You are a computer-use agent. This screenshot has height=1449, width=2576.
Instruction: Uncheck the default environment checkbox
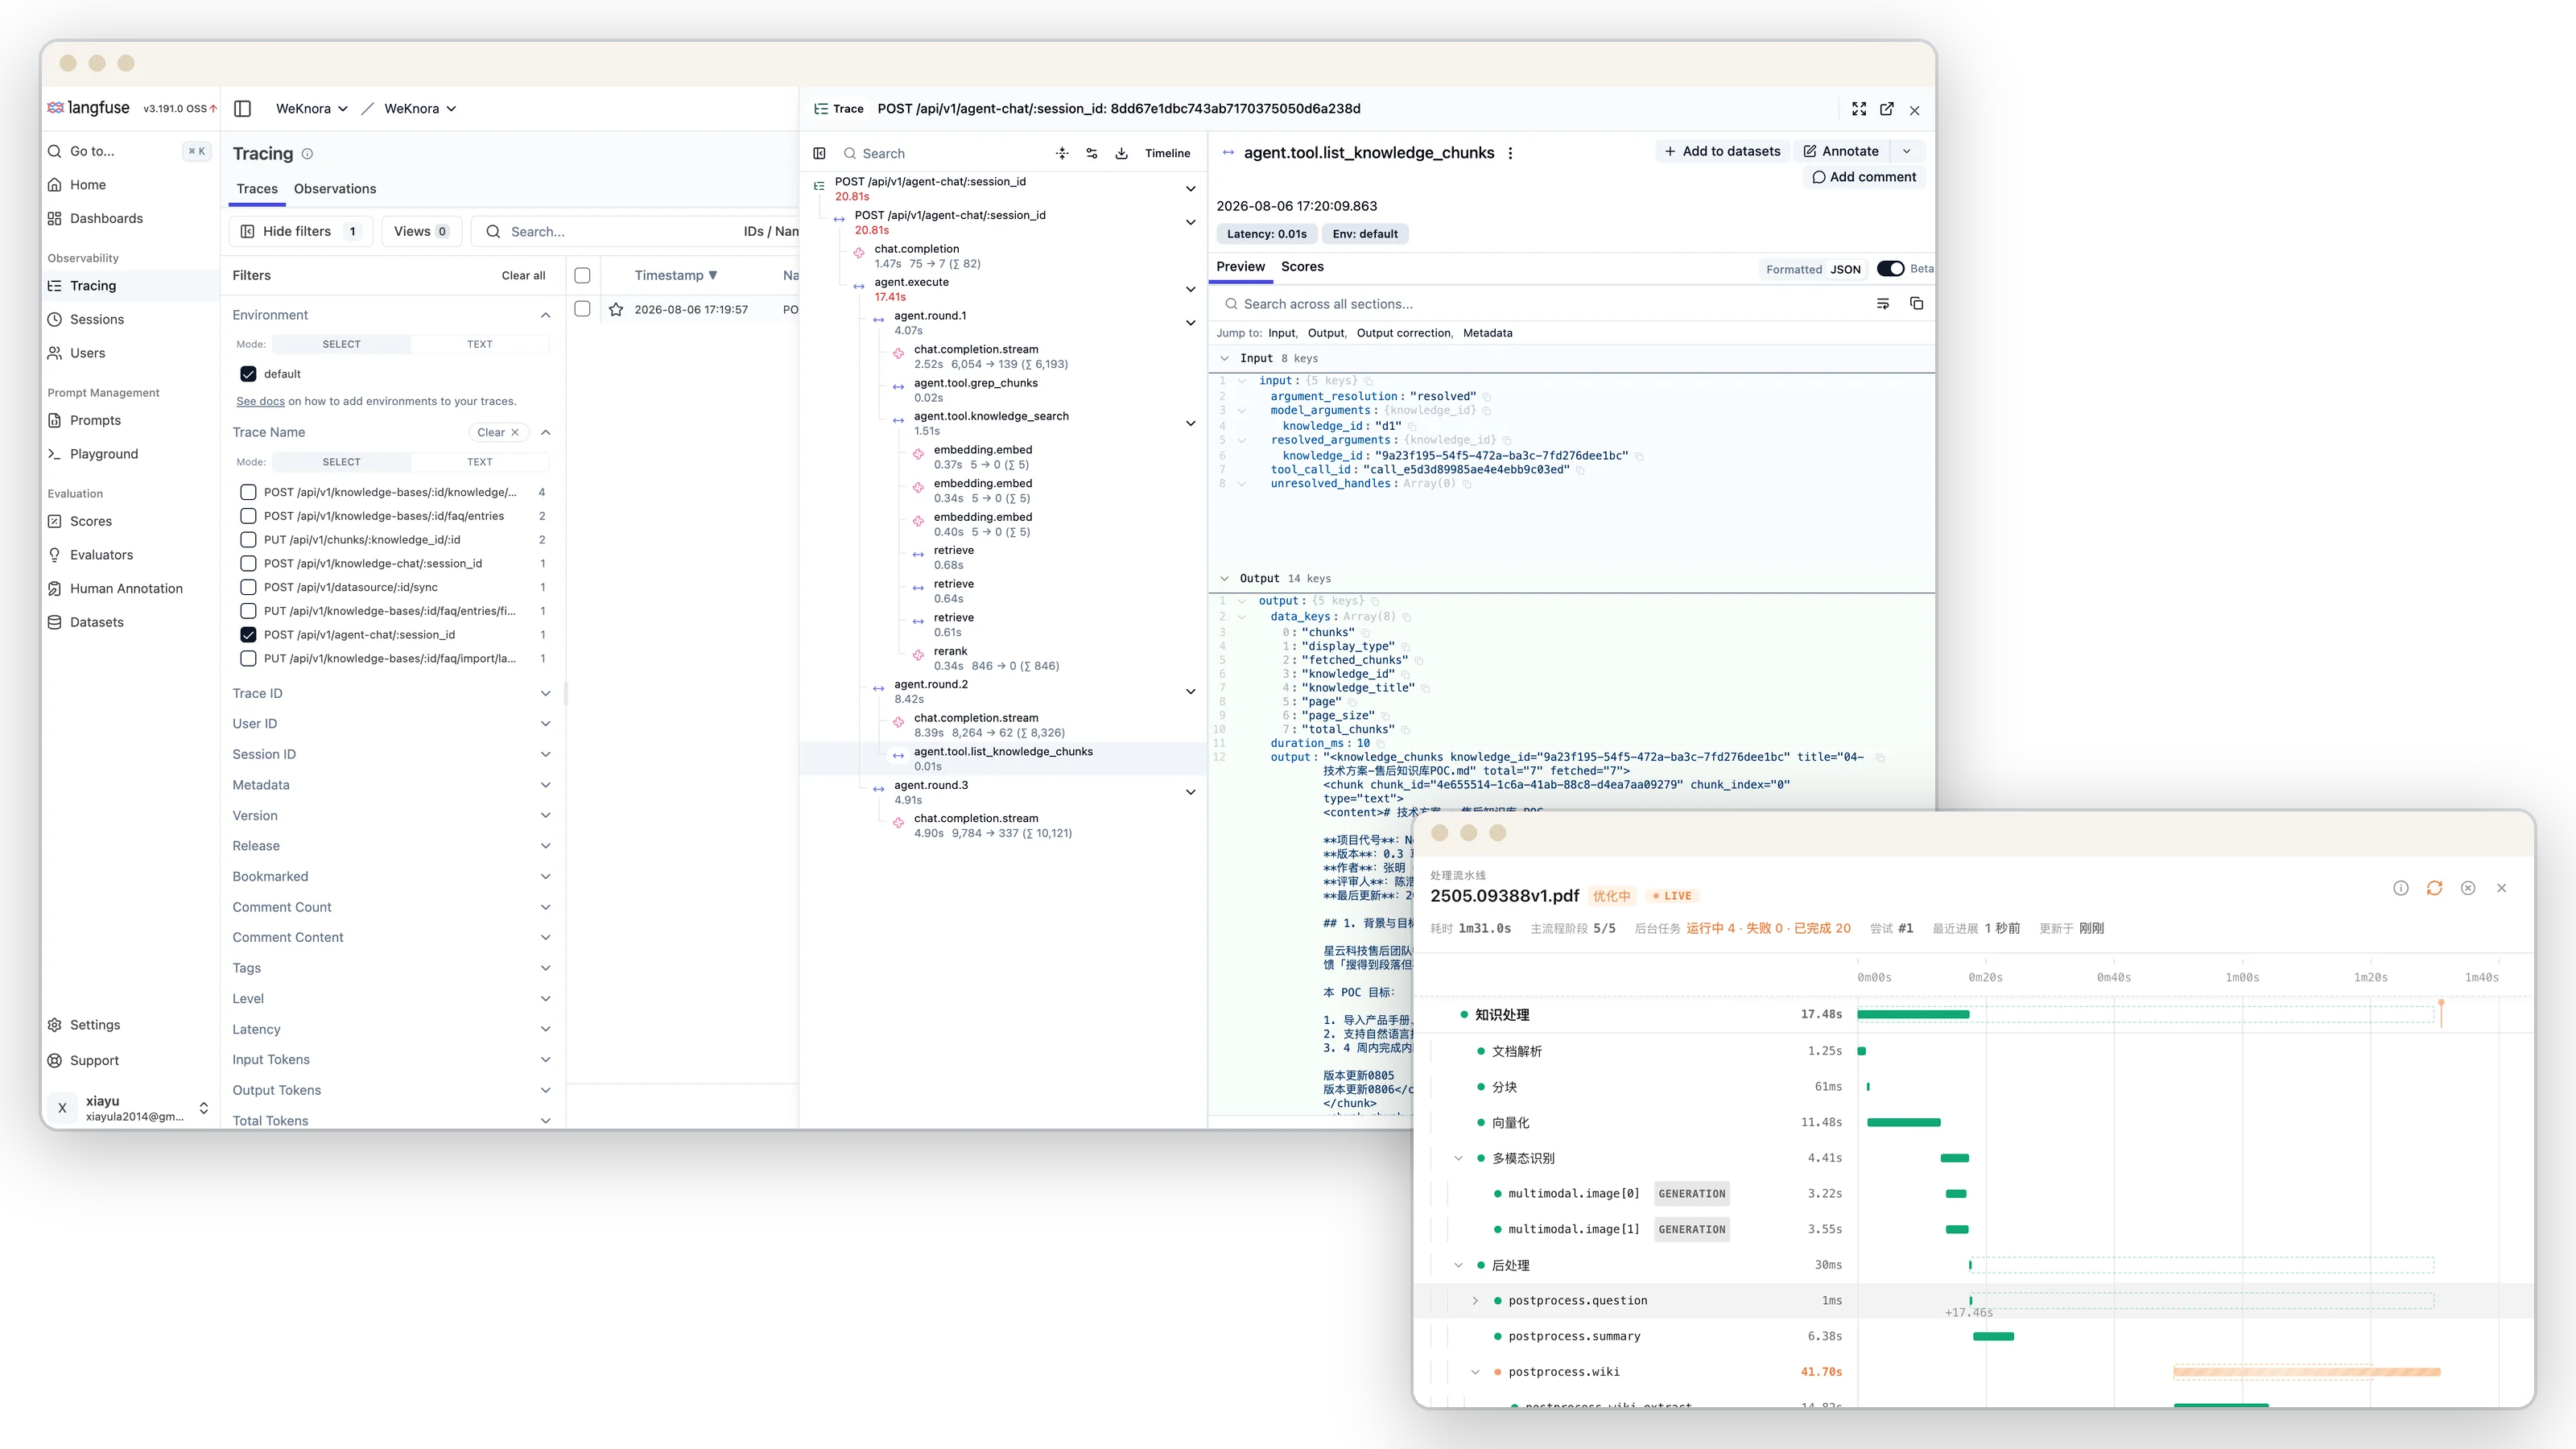tap(248, 374)
